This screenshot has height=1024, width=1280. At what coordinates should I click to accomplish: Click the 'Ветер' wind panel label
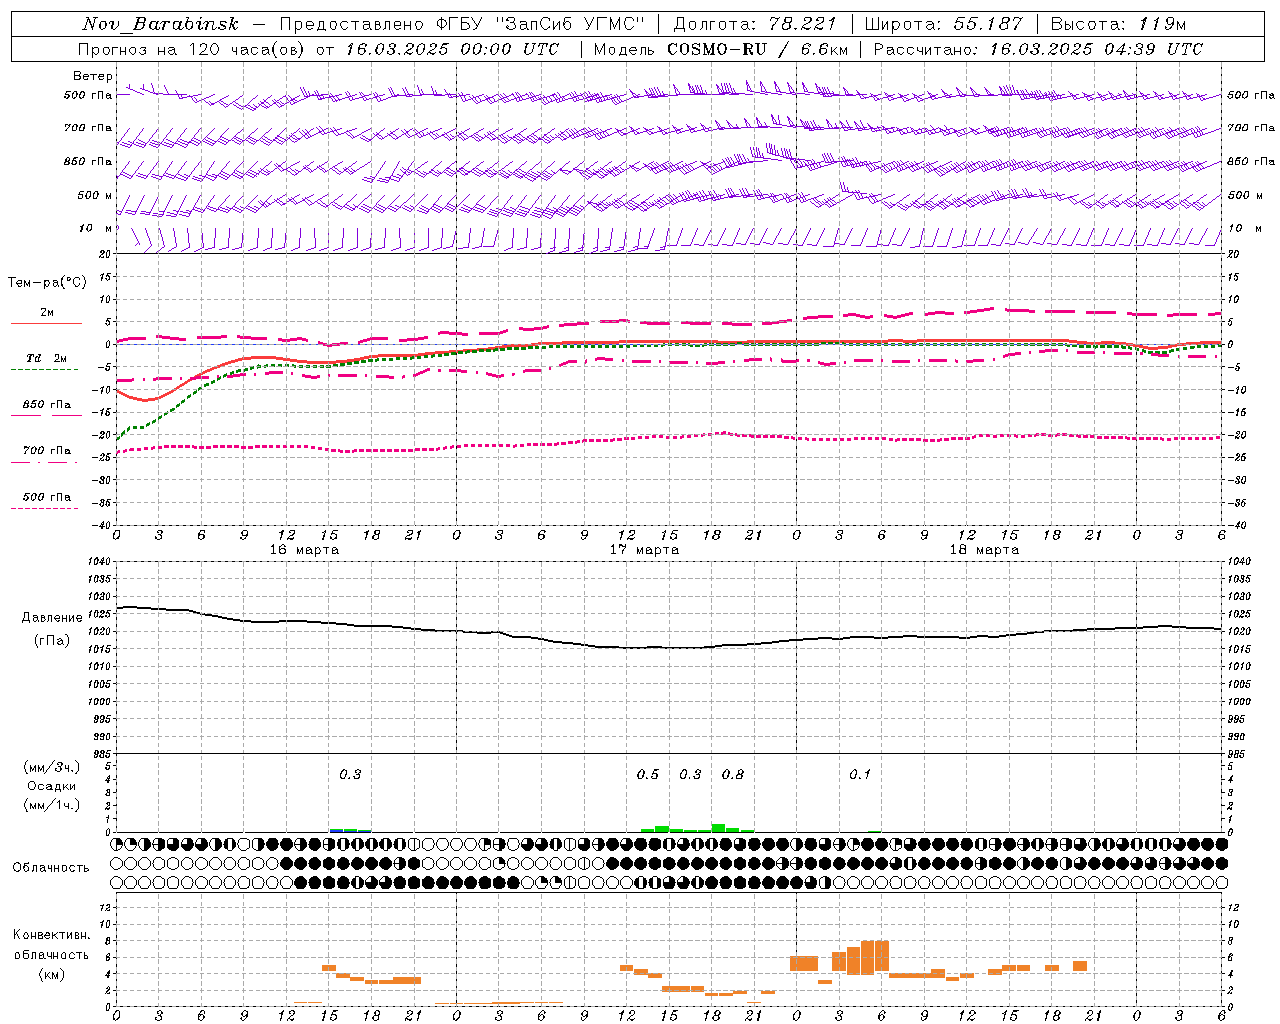[93, 76]
